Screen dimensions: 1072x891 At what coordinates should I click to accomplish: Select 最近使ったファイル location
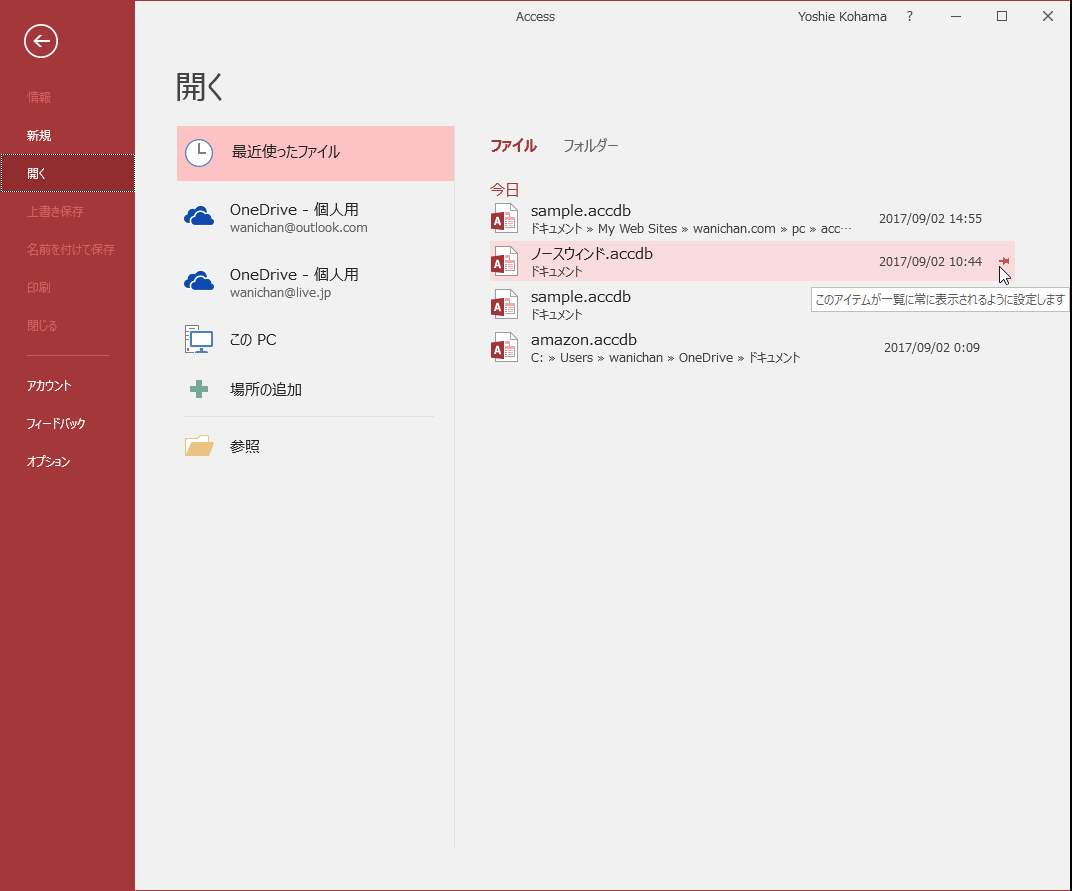[x=315, y=153]
